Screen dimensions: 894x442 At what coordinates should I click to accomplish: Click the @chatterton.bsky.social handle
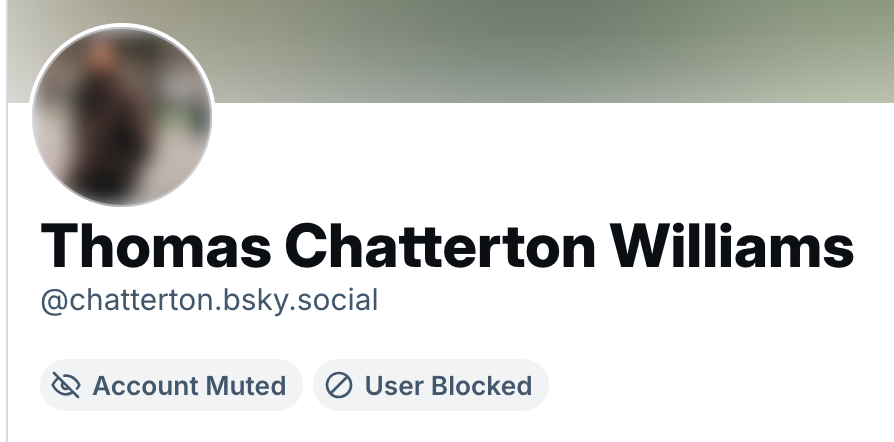coord(209,301)
